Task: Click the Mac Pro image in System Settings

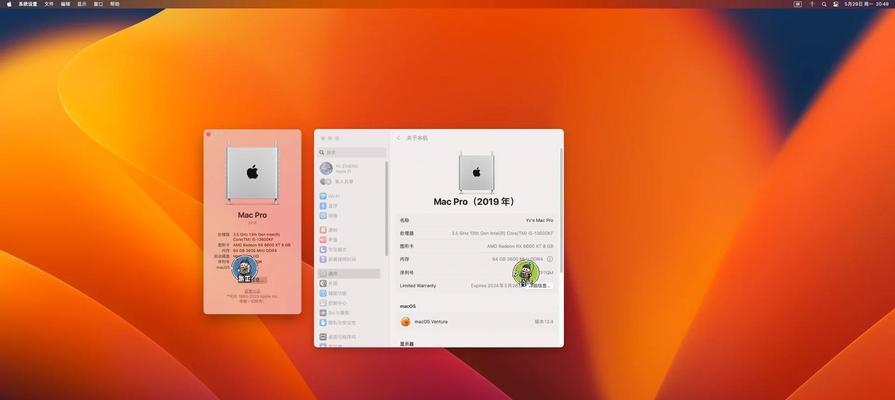Action: pyautogui.click(x=476, y=172)
